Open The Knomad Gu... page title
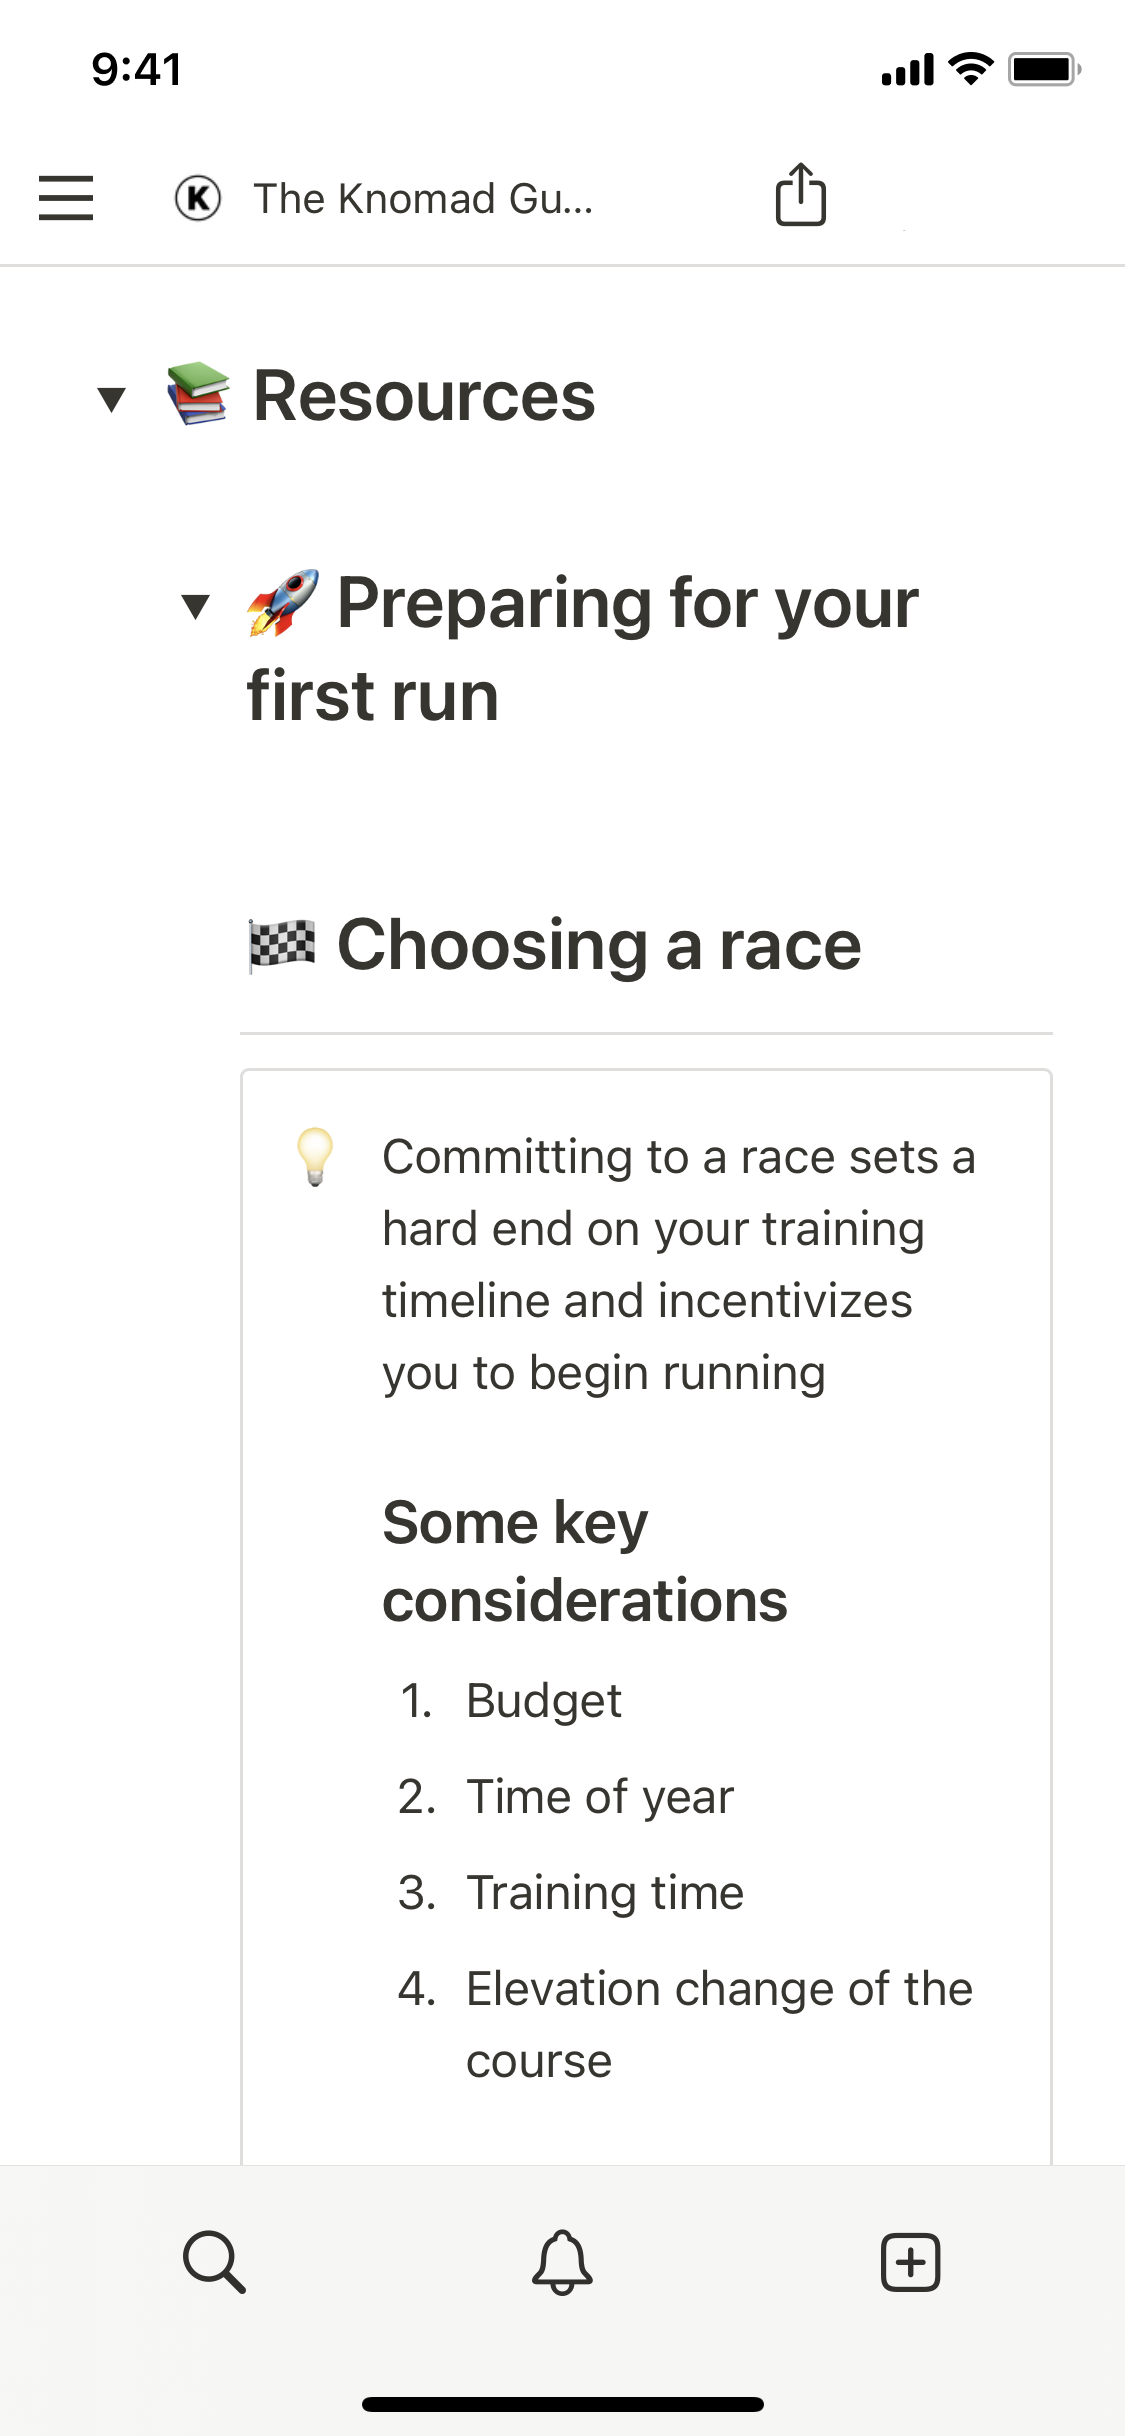 [x=423, y=198]
